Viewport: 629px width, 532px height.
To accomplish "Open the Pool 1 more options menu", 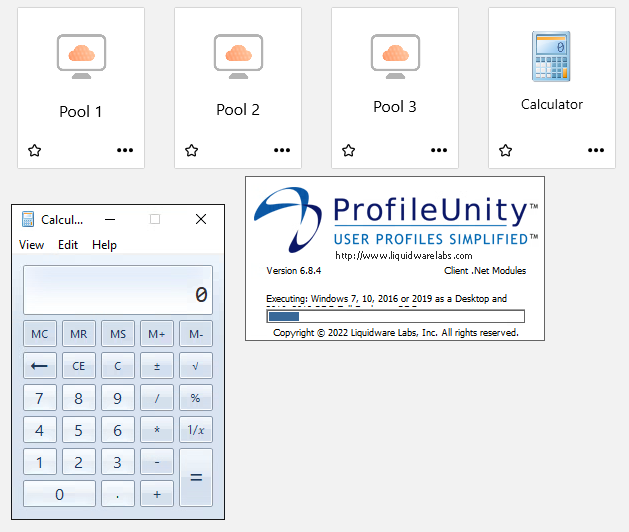I will [125, 150].
